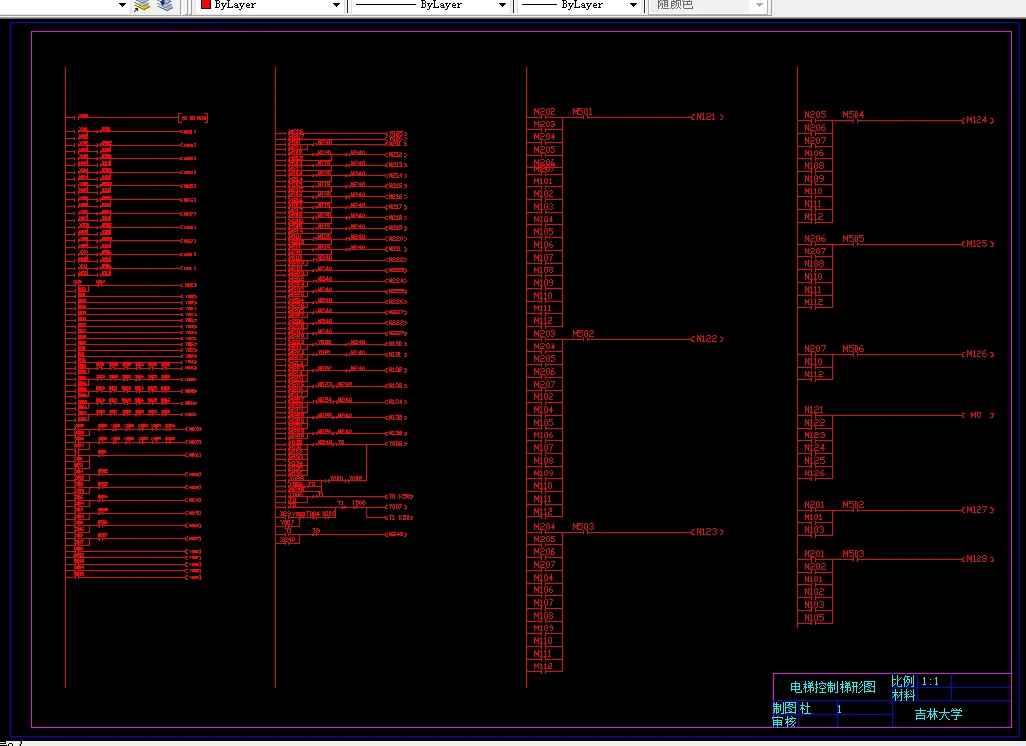
Task: Select the M202 contact beside M501
Action: pos(544,112)
